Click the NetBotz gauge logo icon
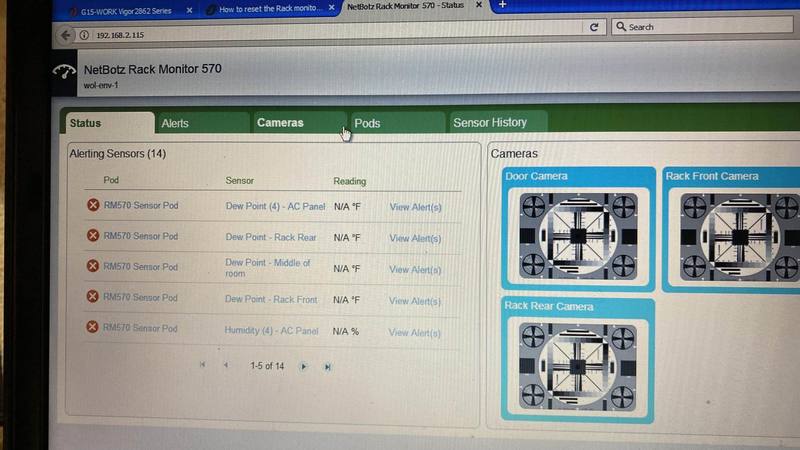The image size is (800, 450). coord(64,71)
